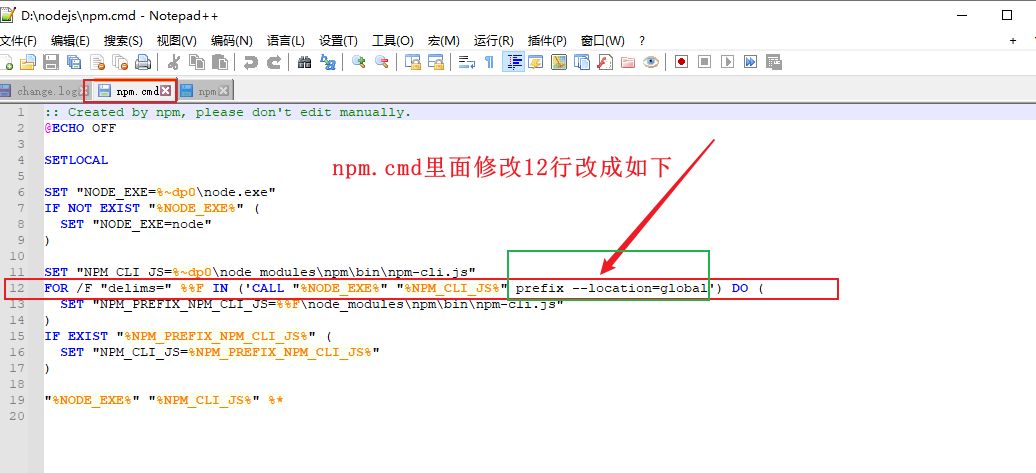Toggle Show All Characters pilcrow icon
The width and height of the screenshot is (1036, 473).
489,62
